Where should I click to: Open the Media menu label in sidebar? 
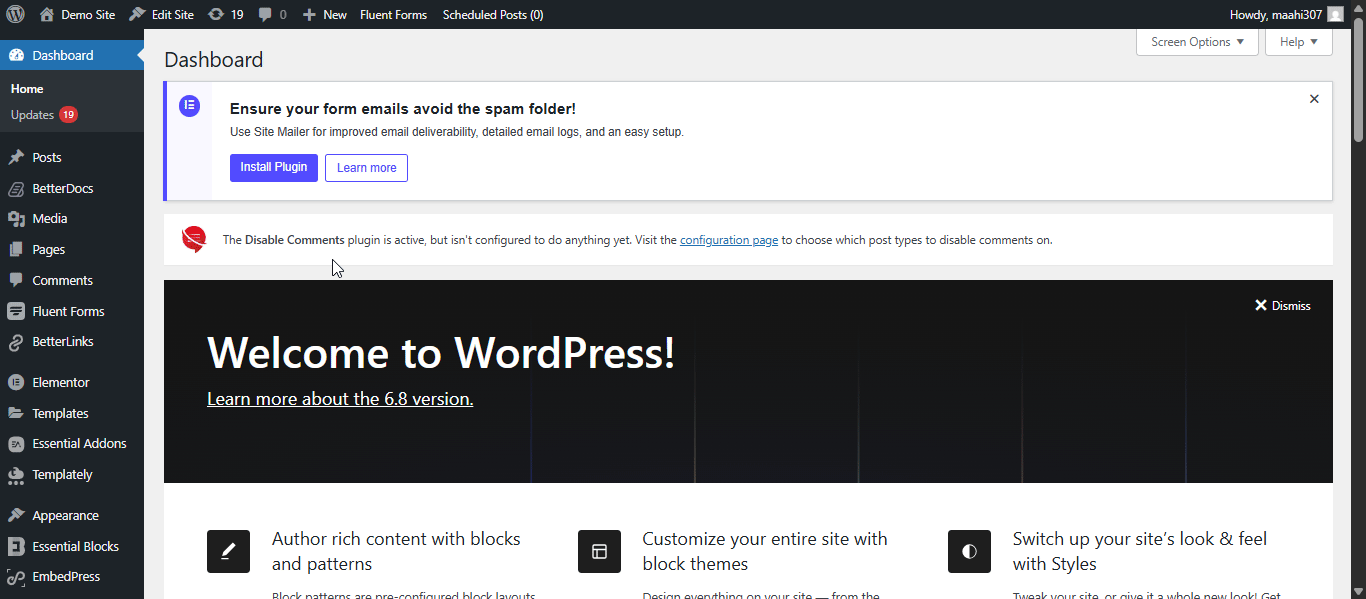[x=50, y=218]
